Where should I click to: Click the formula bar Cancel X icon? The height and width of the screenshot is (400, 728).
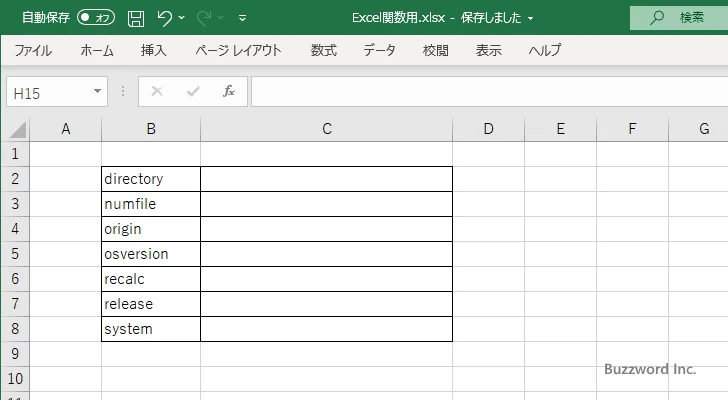click(156, 91)
